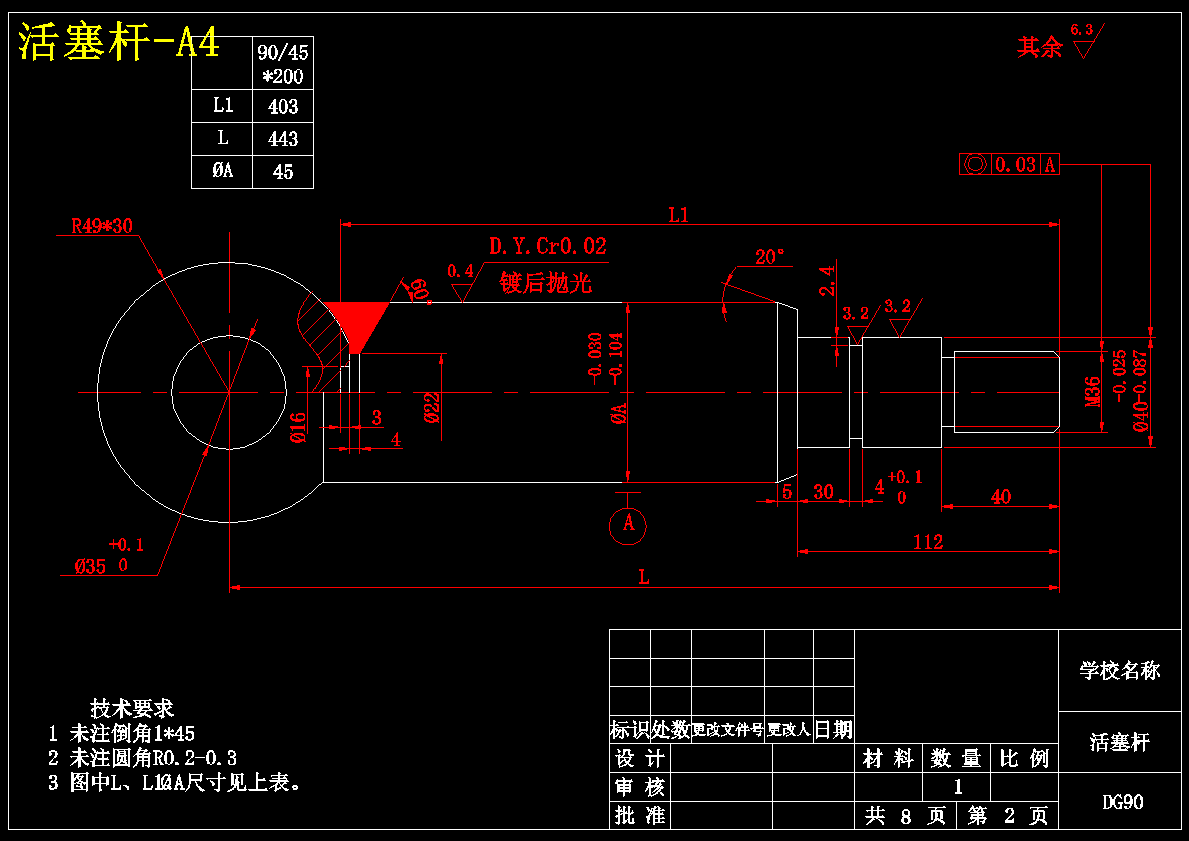Click the D.Y.Cr0.02 plating note

click(x=547, y=246)
